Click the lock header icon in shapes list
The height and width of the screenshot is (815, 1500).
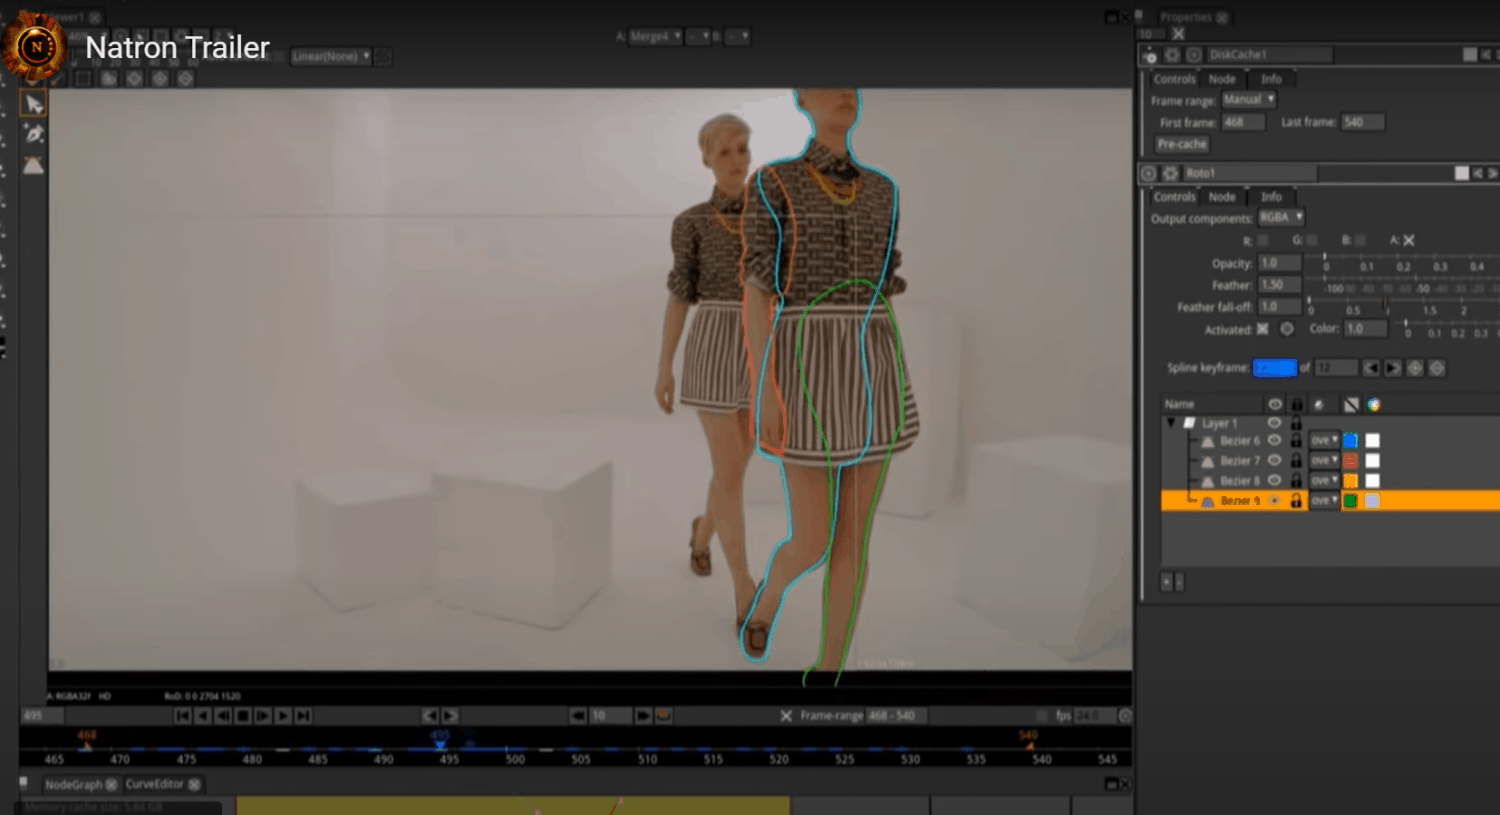click(1297, 405)
